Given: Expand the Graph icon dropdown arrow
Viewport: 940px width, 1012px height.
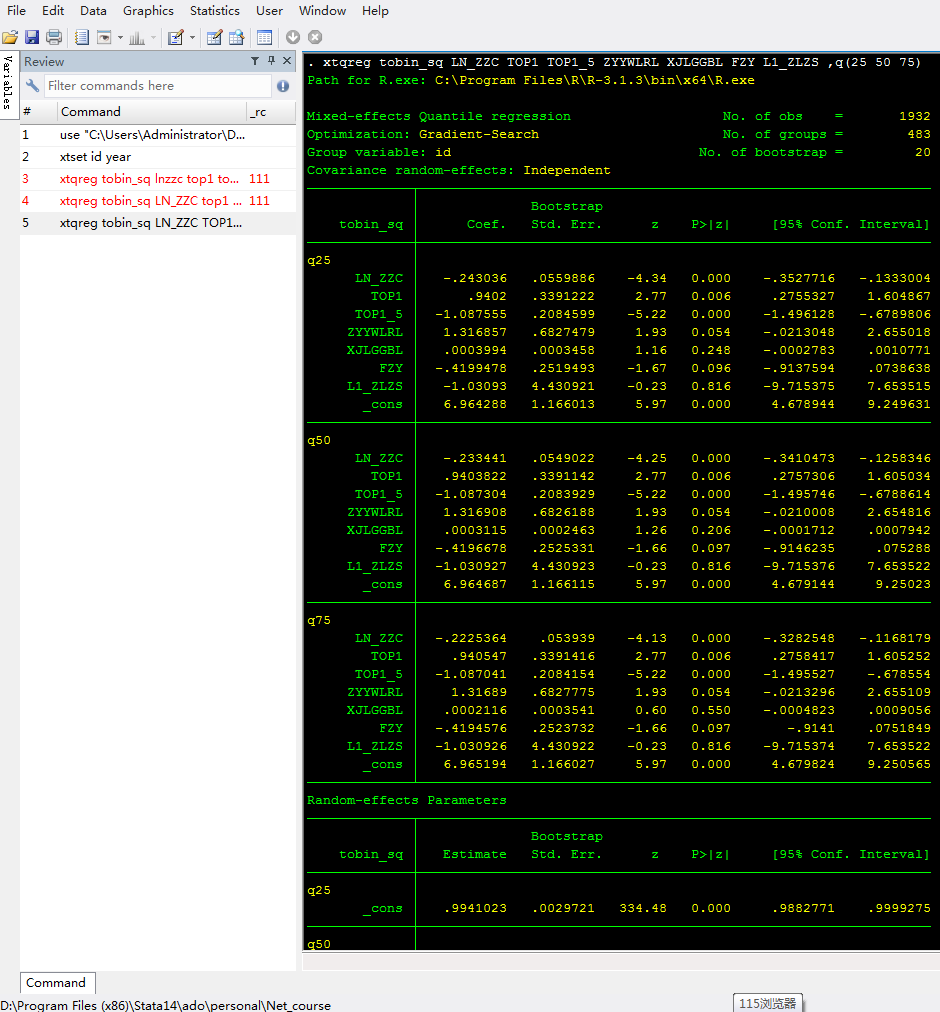Looking at the screenshot, I should 155,38.
